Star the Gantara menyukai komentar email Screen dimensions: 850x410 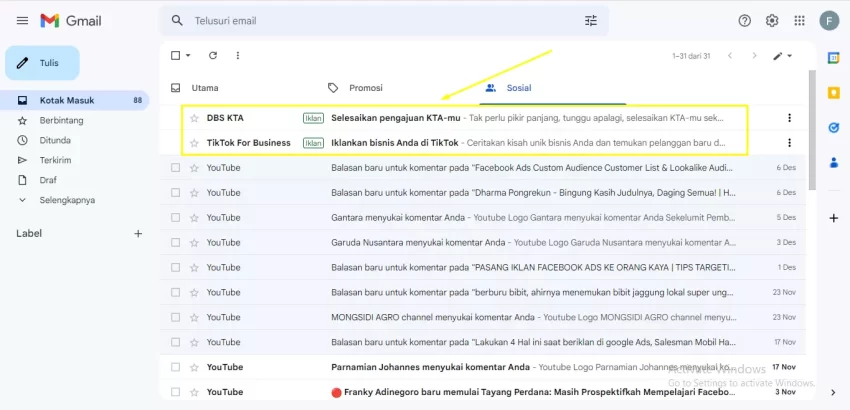pos(194,217)
